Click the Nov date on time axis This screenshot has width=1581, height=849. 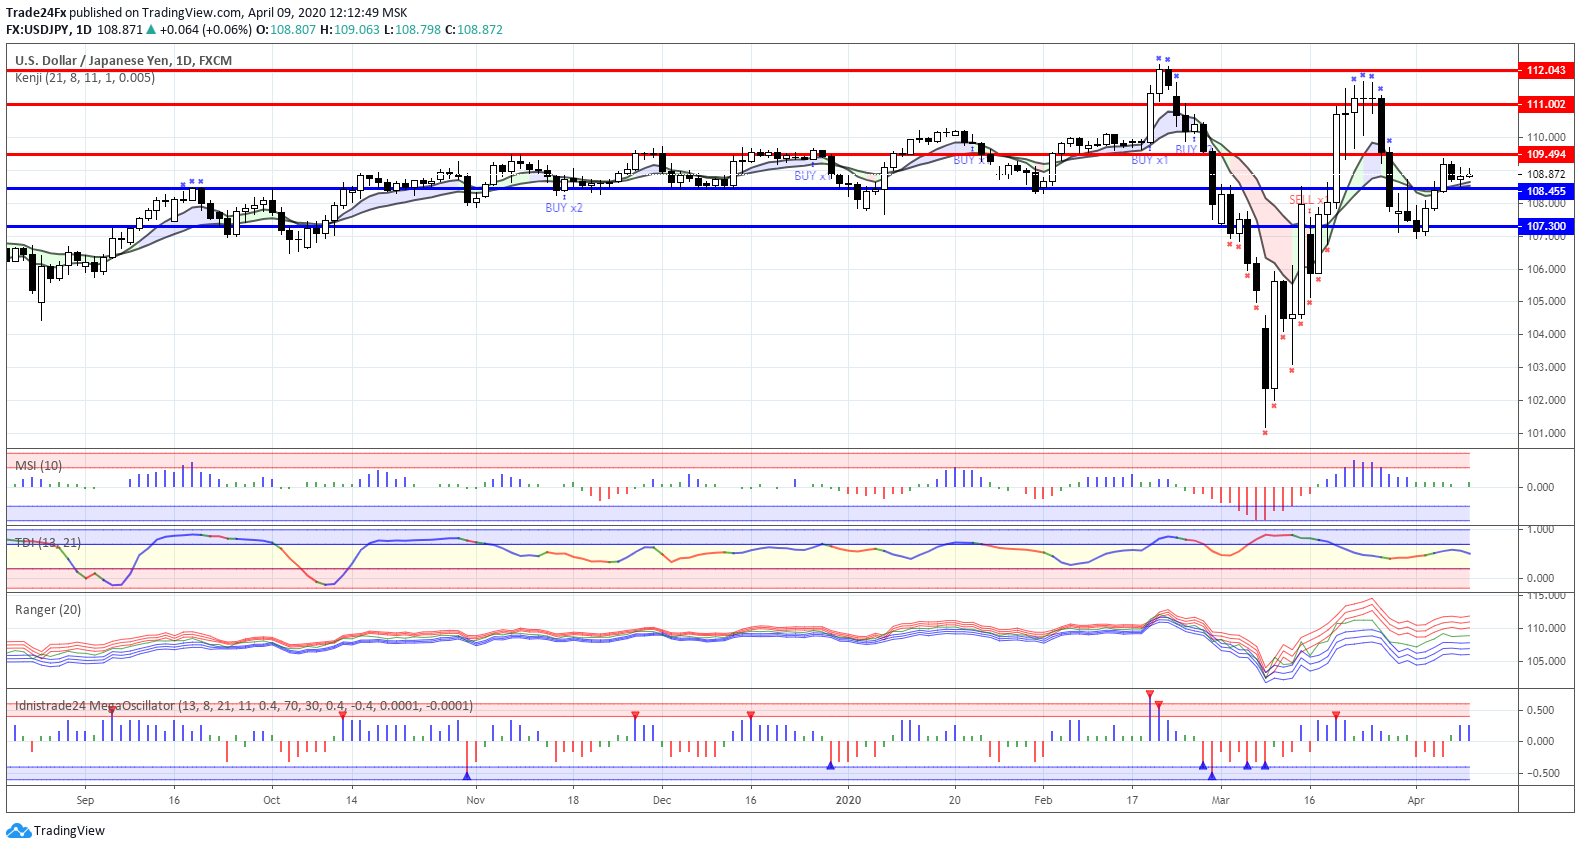475,800
